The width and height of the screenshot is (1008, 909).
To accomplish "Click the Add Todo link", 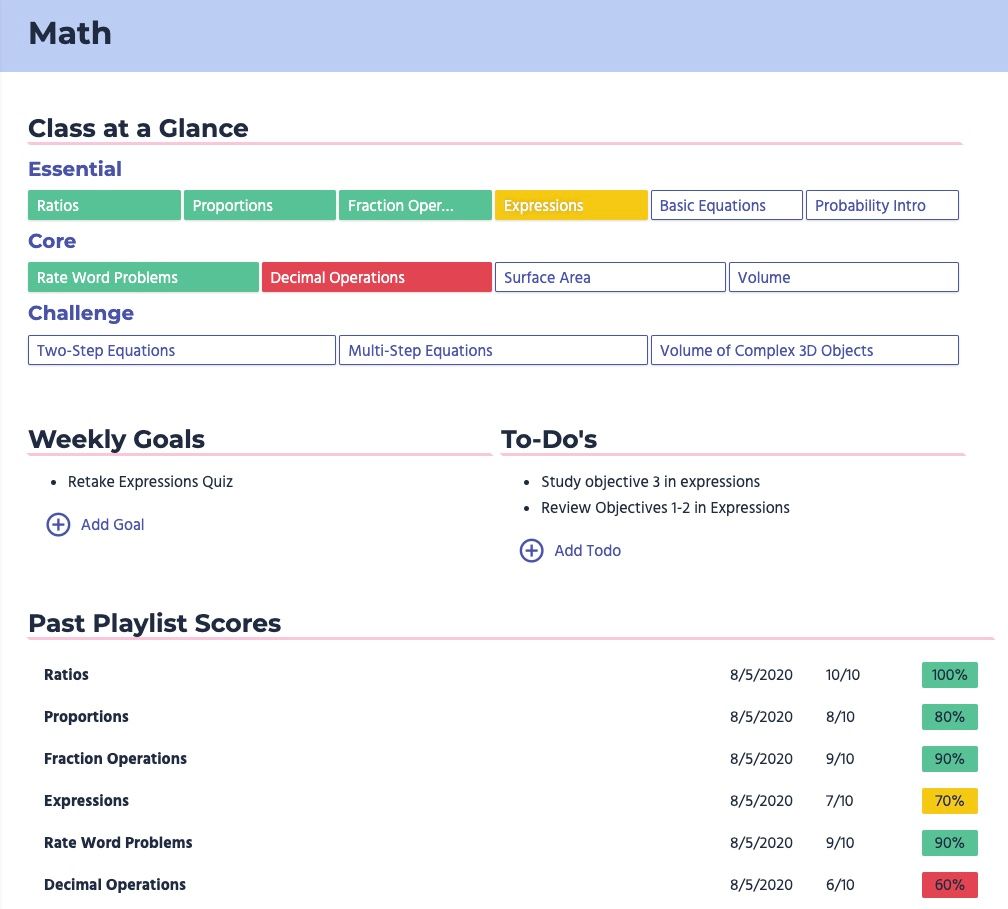I will [588, 550].
